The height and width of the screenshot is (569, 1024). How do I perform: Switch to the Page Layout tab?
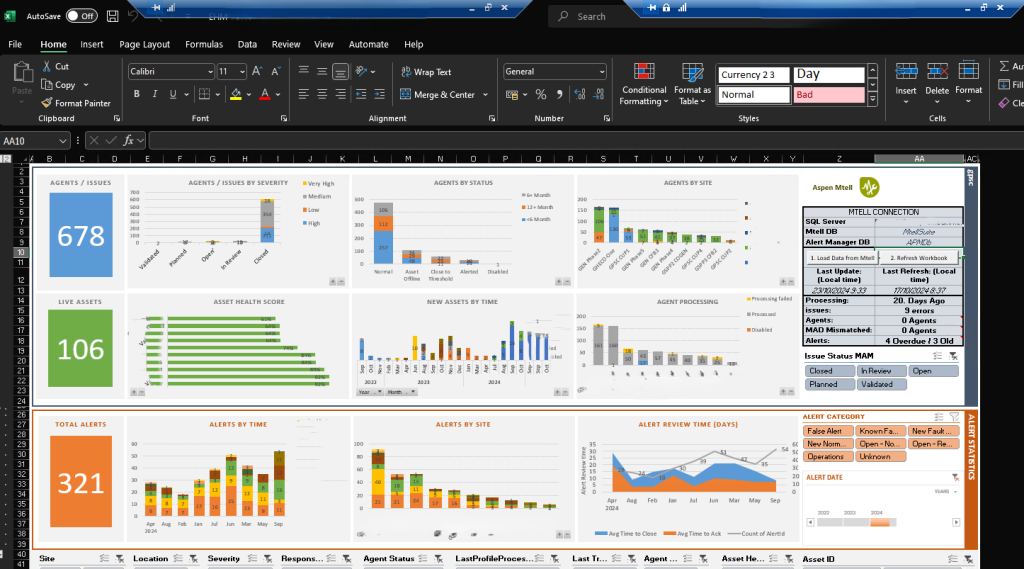144,44
